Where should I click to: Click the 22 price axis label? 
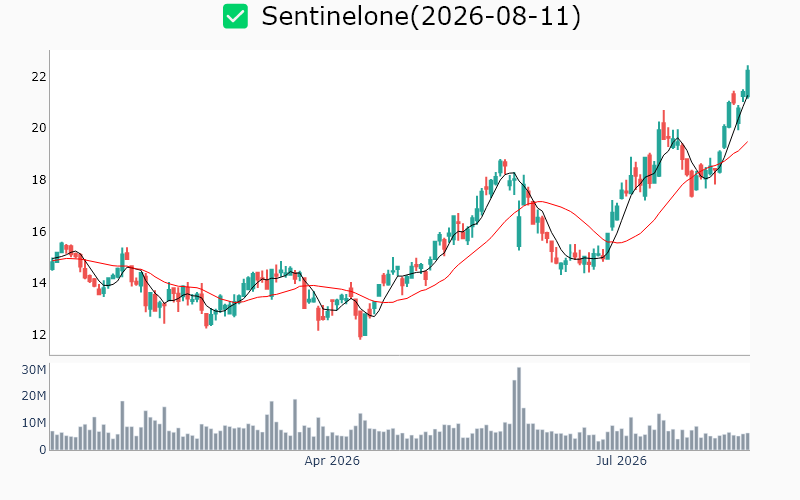point(39,77)
